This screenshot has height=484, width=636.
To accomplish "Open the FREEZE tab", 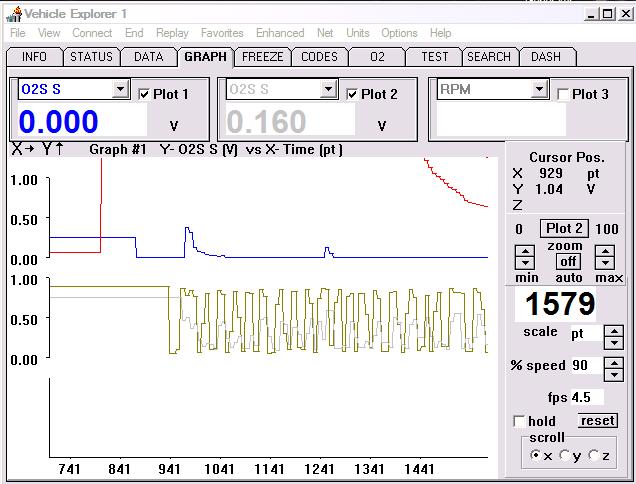I will tap(263, 57).
